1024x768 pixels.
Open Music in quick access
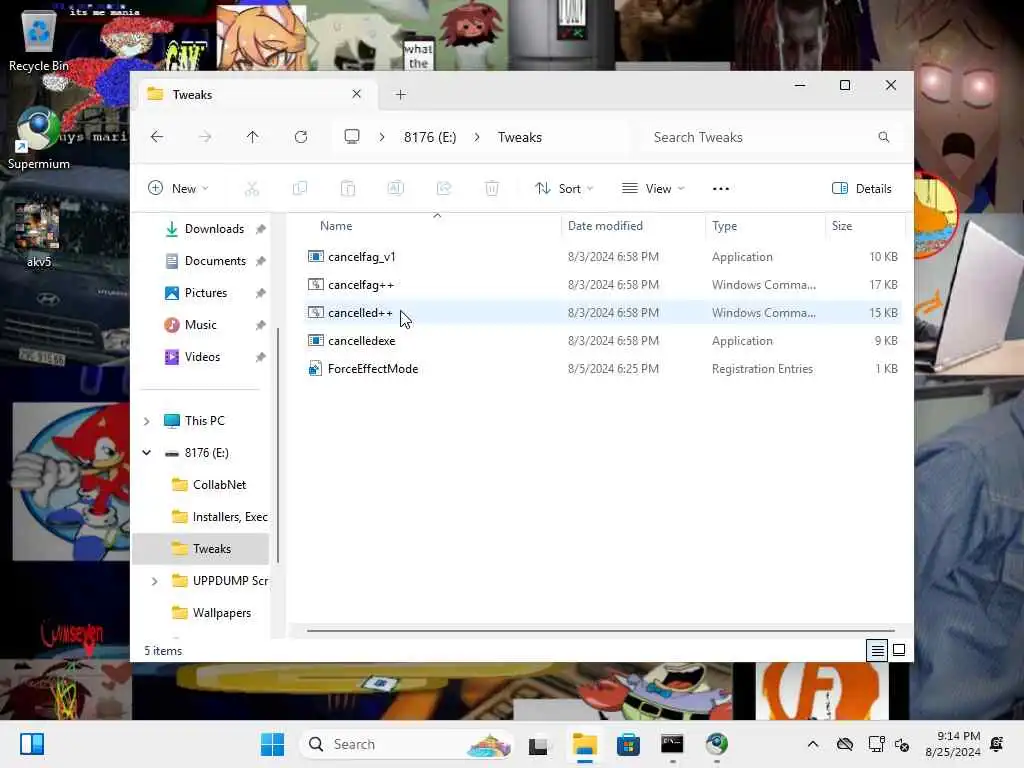(x=200, y=325)
